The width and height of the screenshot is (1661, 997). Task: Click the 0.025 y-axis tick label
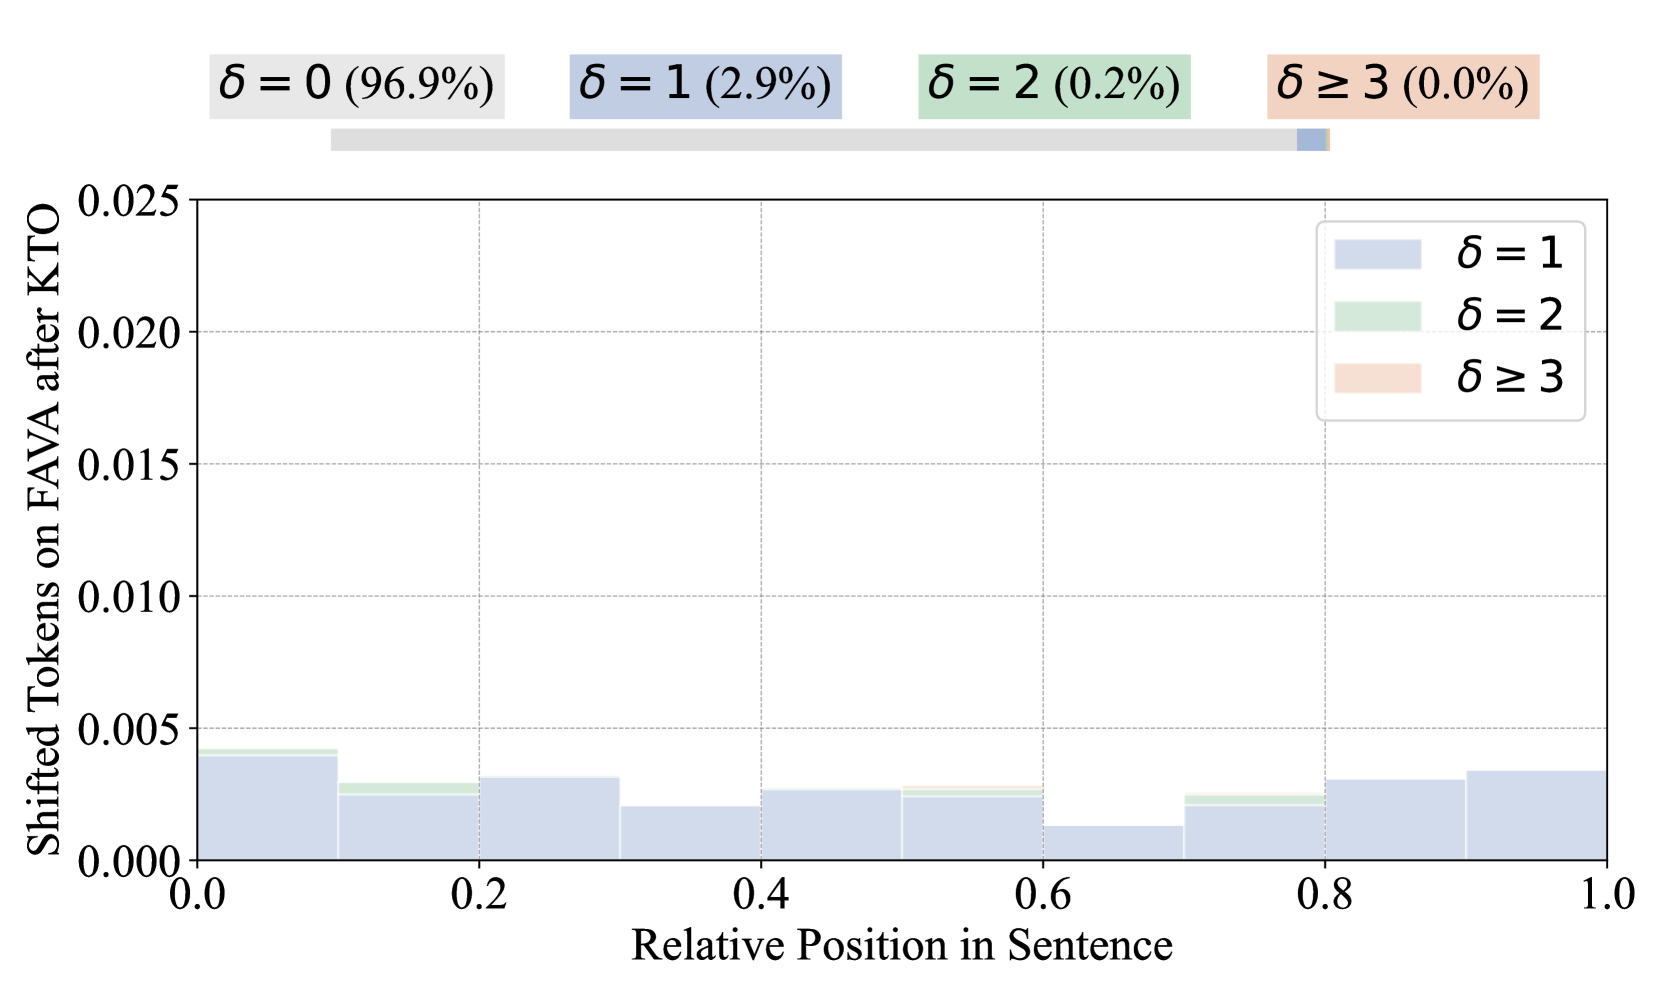128,201
